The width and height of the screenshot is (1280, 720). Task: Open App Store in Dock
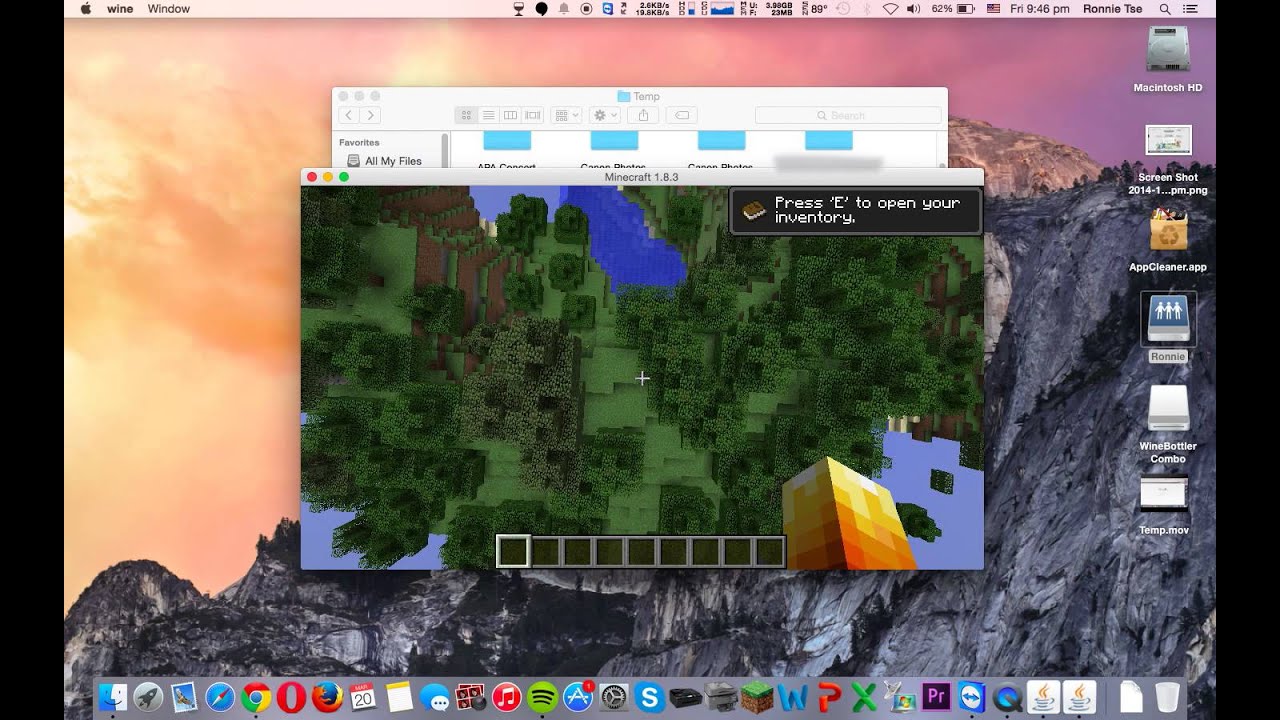(x=578, y=696)
